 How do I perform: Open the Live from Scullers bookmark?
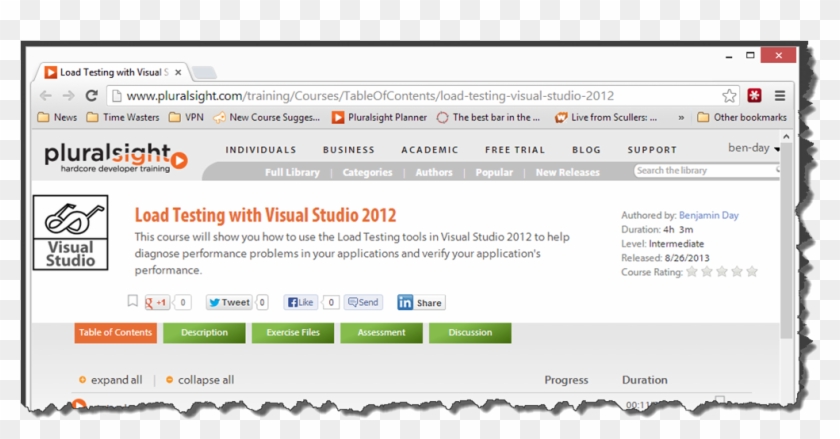(x=606, y=117)
